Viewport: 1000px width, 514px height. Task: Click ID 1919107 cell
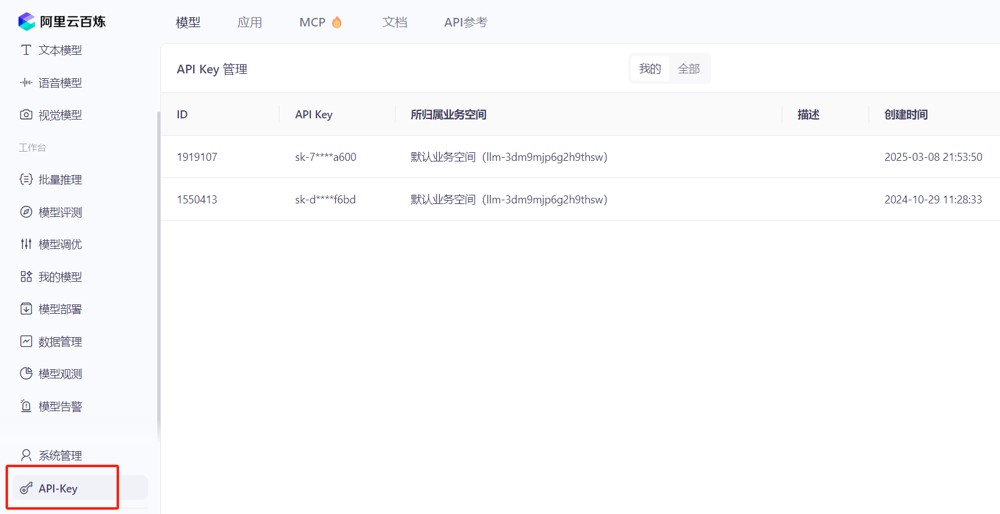pyautogui.click(x=197, y=157)
